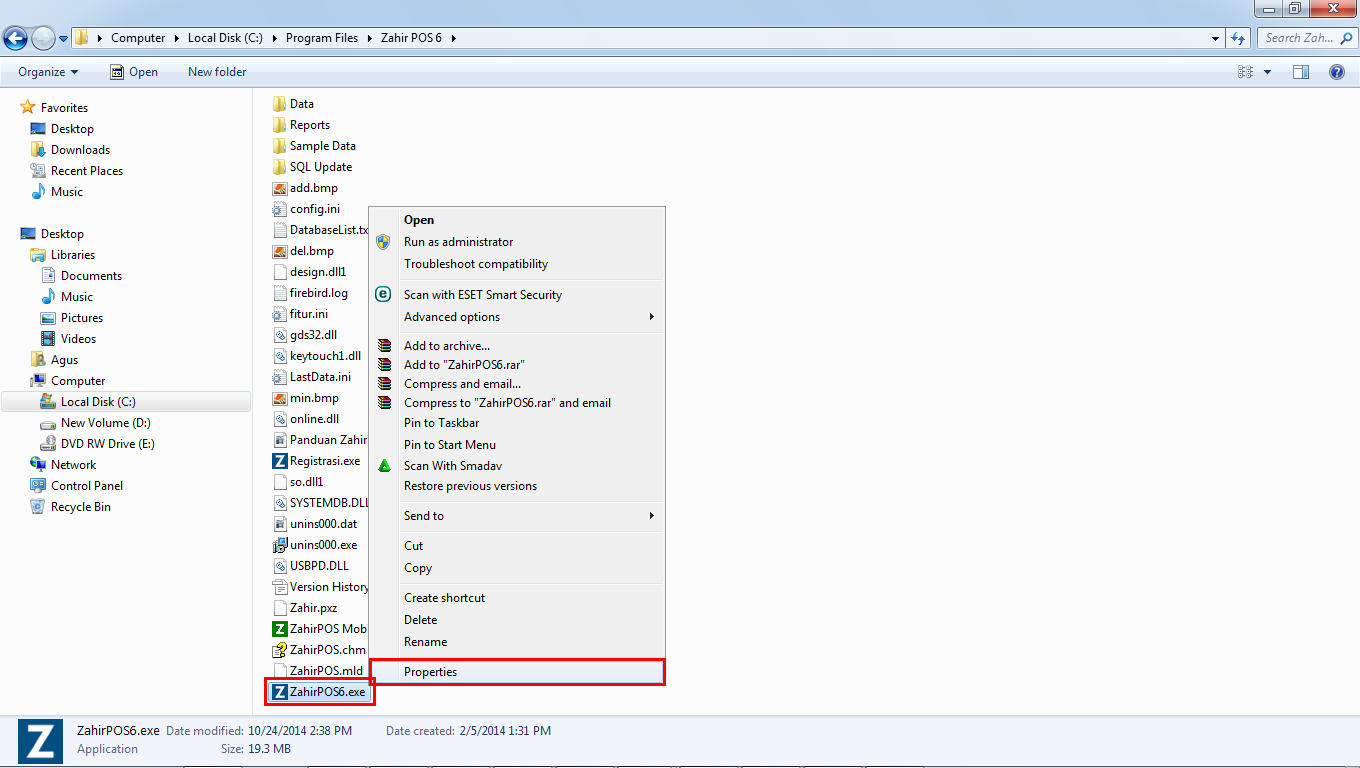Choose Open from the context menu
Image resolution: width=1360 pixels, height=768 pixels.
(x=517, y=220)
